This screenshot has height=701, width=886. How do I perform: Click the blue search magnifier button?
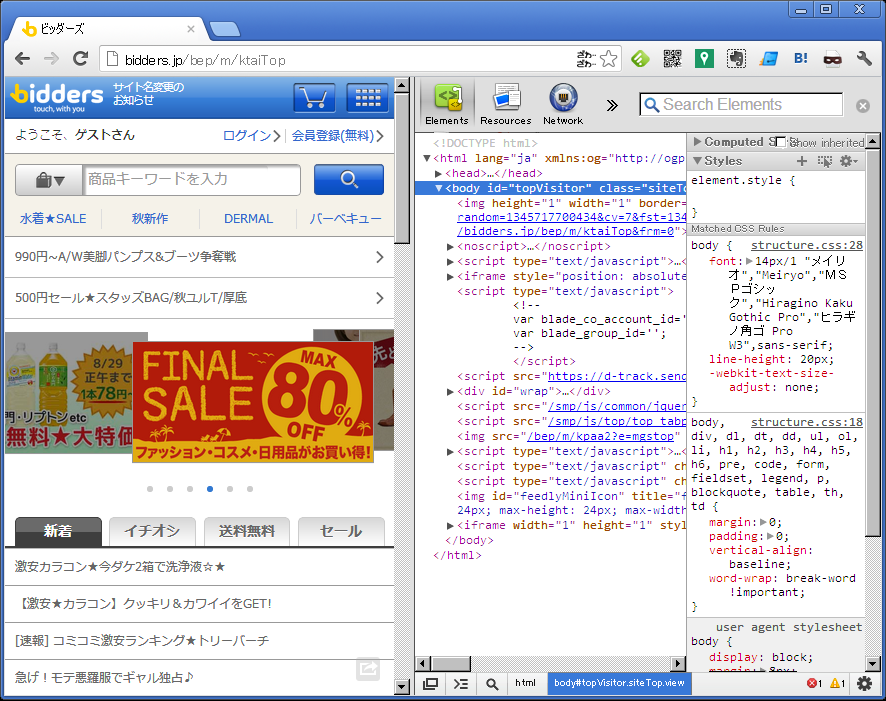coord(349,180)
